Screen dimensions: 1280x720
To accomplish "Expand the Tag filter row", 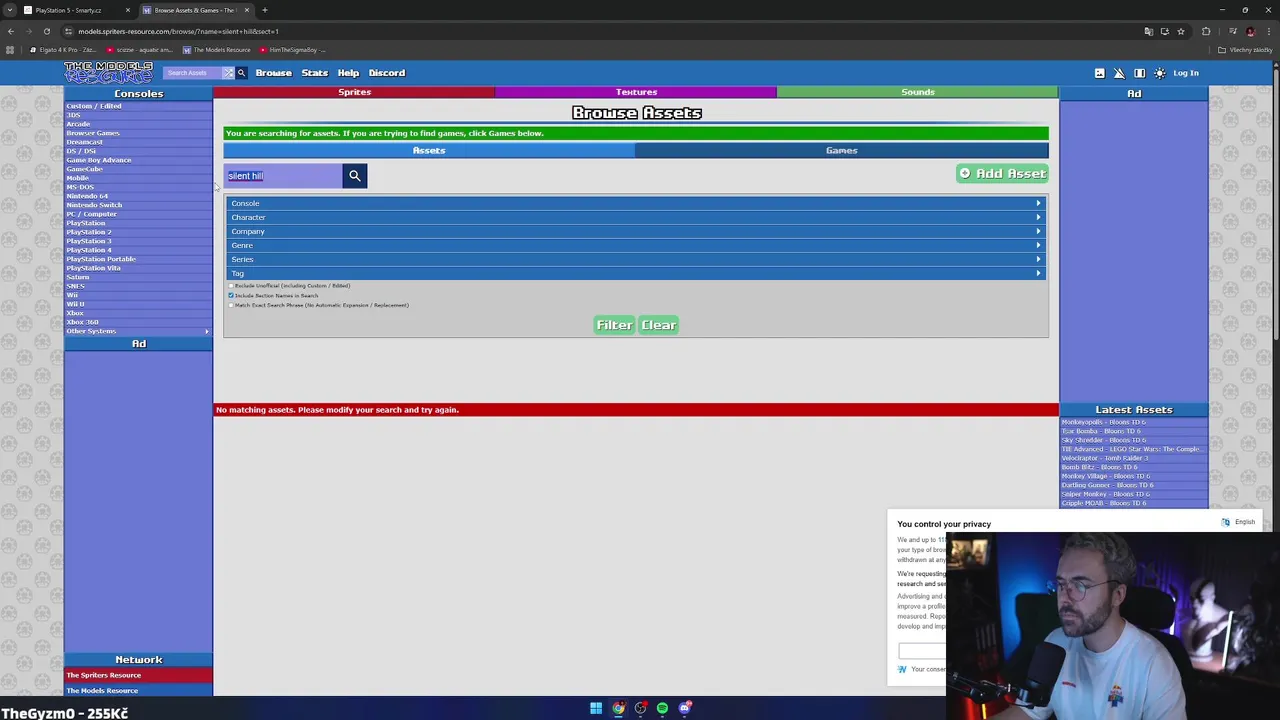I will [x=636, y=273].
